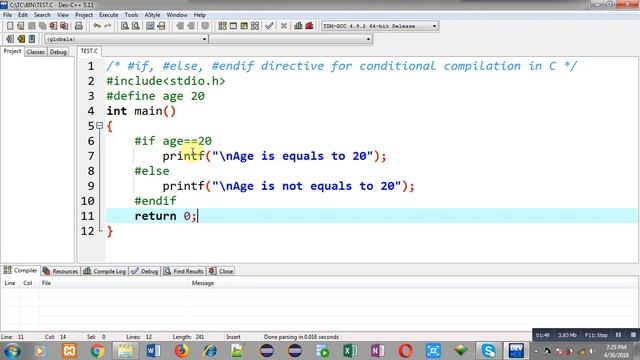The height and width of the screenshot is (360, 640).
Task: Click the Stop execution X icon
Action: 284,26
